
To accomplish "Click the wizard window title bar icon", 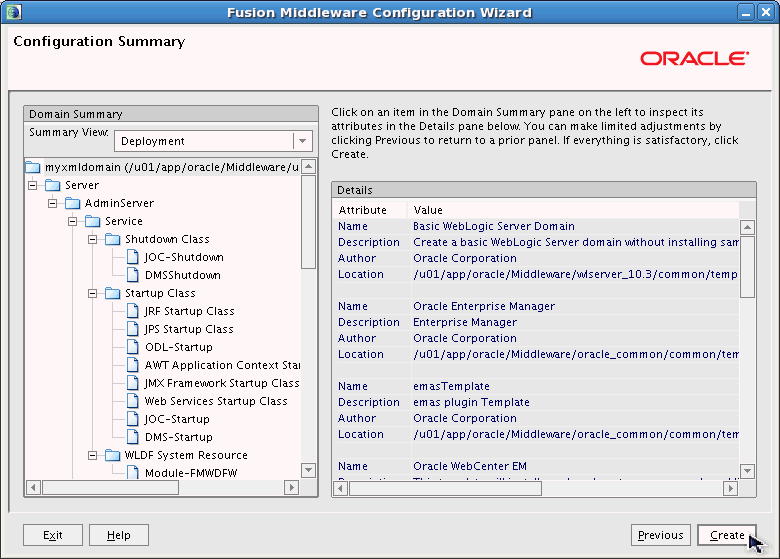I will click(x=13, y=12).
